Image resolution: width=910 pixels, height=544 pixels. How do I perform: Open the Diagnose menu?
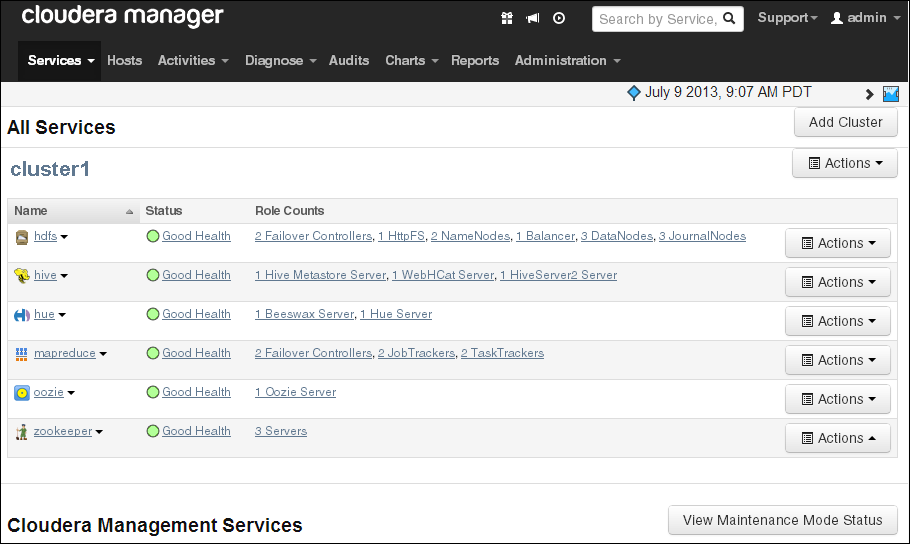click(x=280, y=60)
